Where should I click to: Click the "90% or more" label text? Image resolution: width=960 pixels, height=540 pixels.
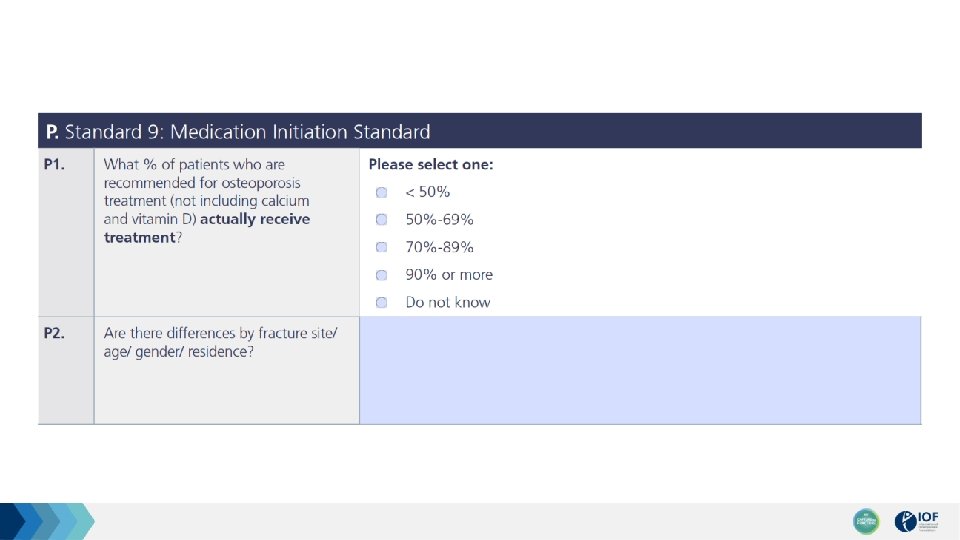point(449,275)
